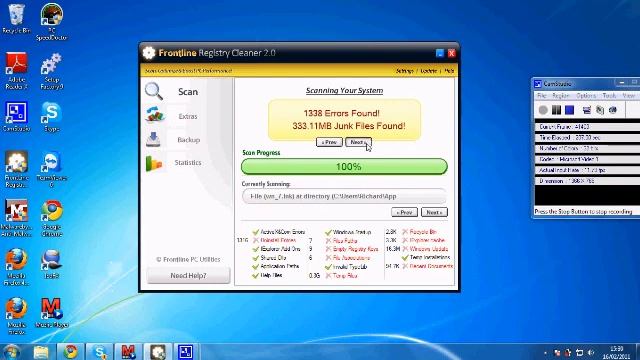Click the Time Elapsed row in CamStudio
This screenshot has width=640, height=360.
point(587,138)
